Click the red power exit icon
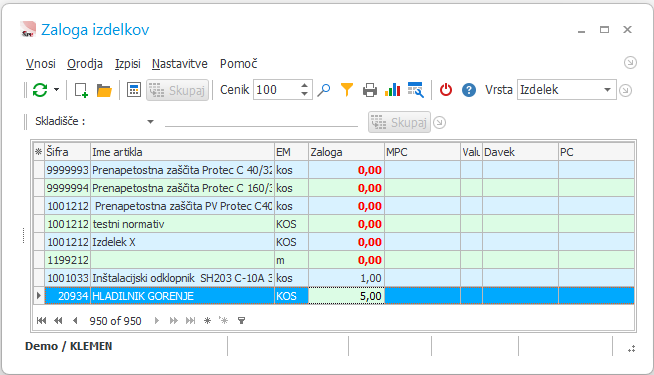This screenshot has height=375, width=654. [446, 90]
